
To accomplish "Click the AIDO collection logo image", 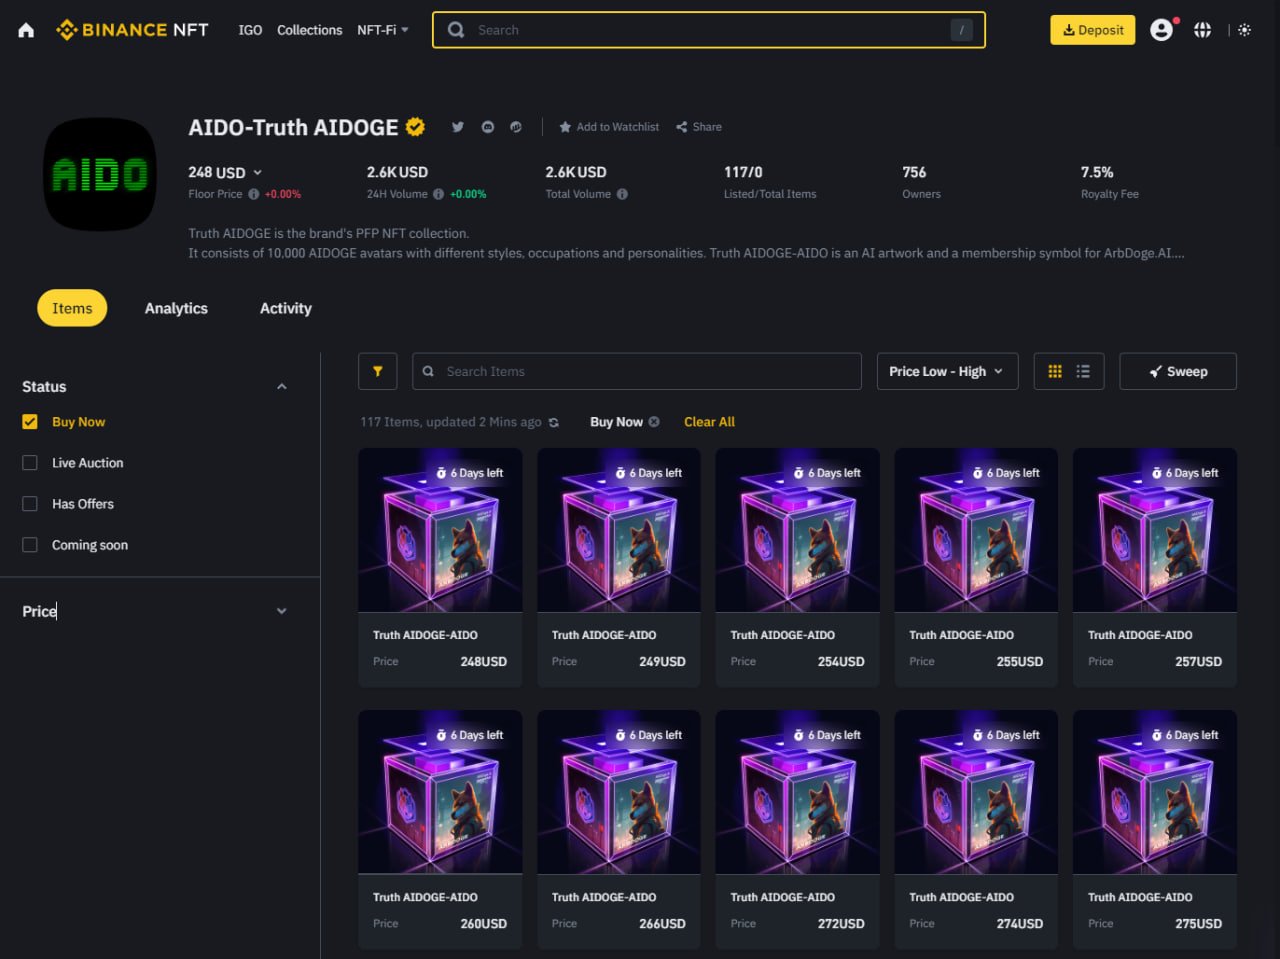I will [100, 175].
